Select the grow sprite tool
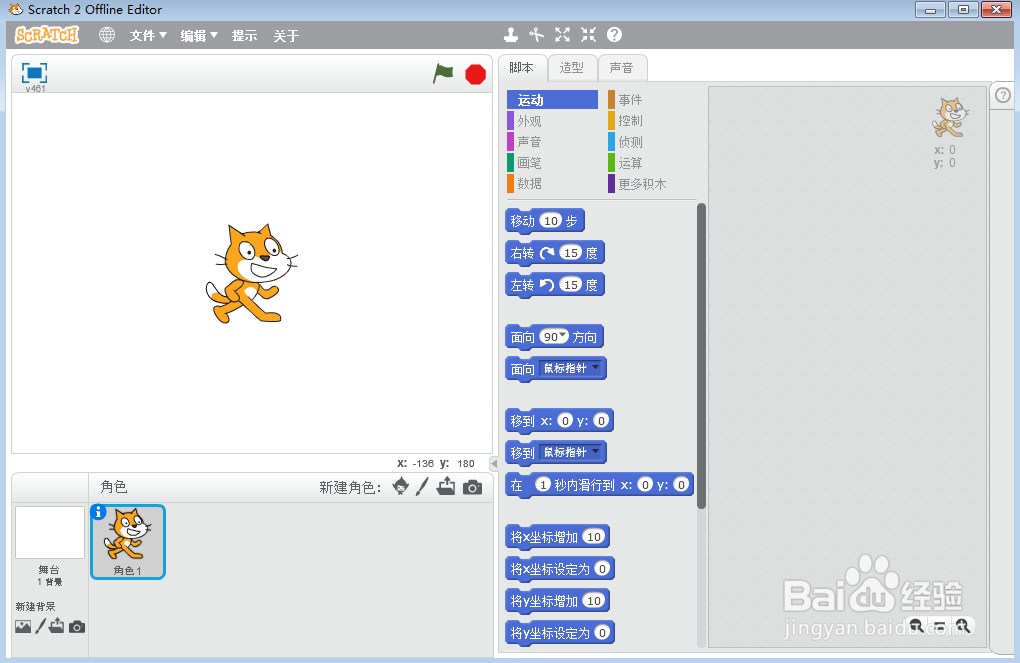1020x663 pixels. pos(562,33)
